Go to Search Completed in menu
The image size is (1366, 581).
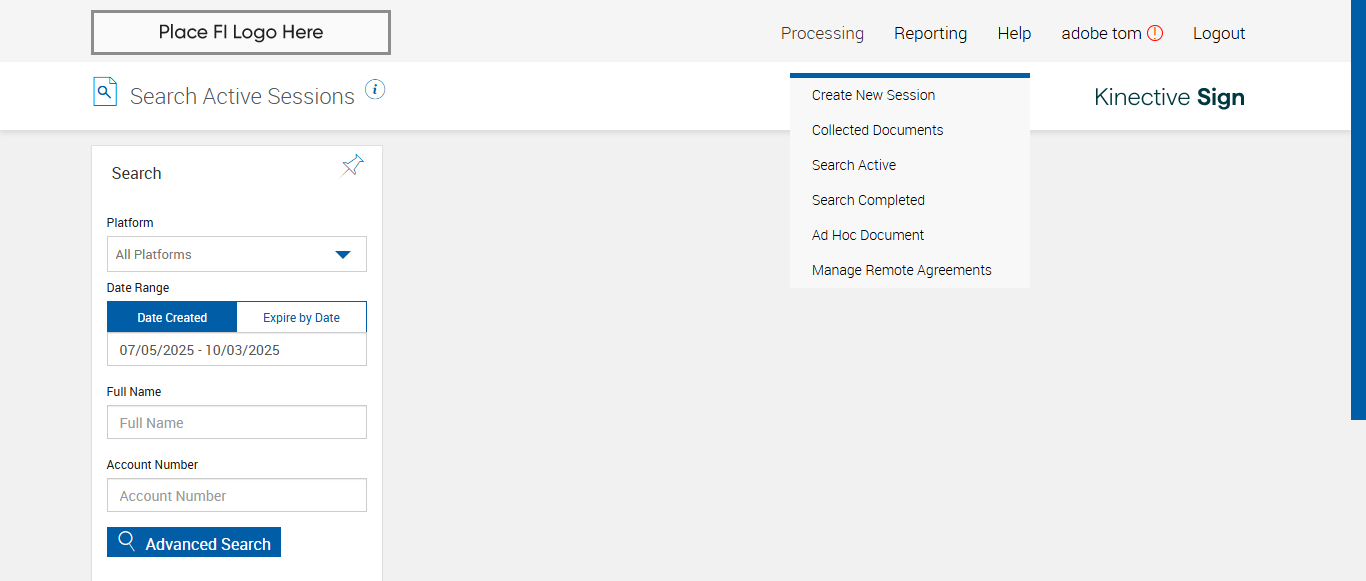(x=868, y=200)
